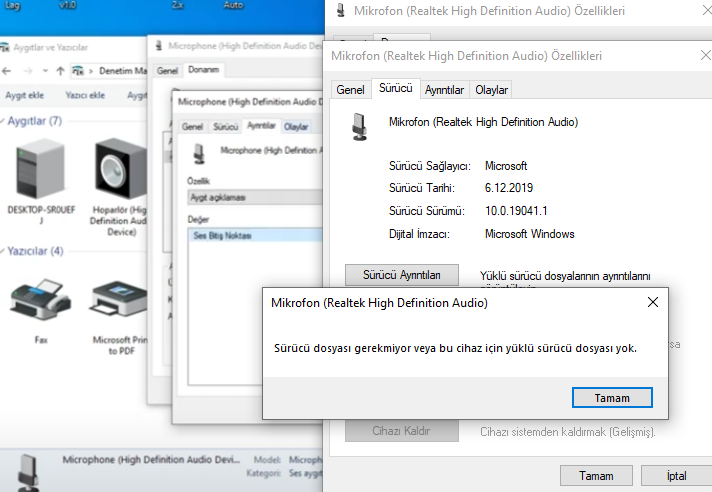Click the Sürücü Sağlayıcı value Microsoft

click(506, 166)
